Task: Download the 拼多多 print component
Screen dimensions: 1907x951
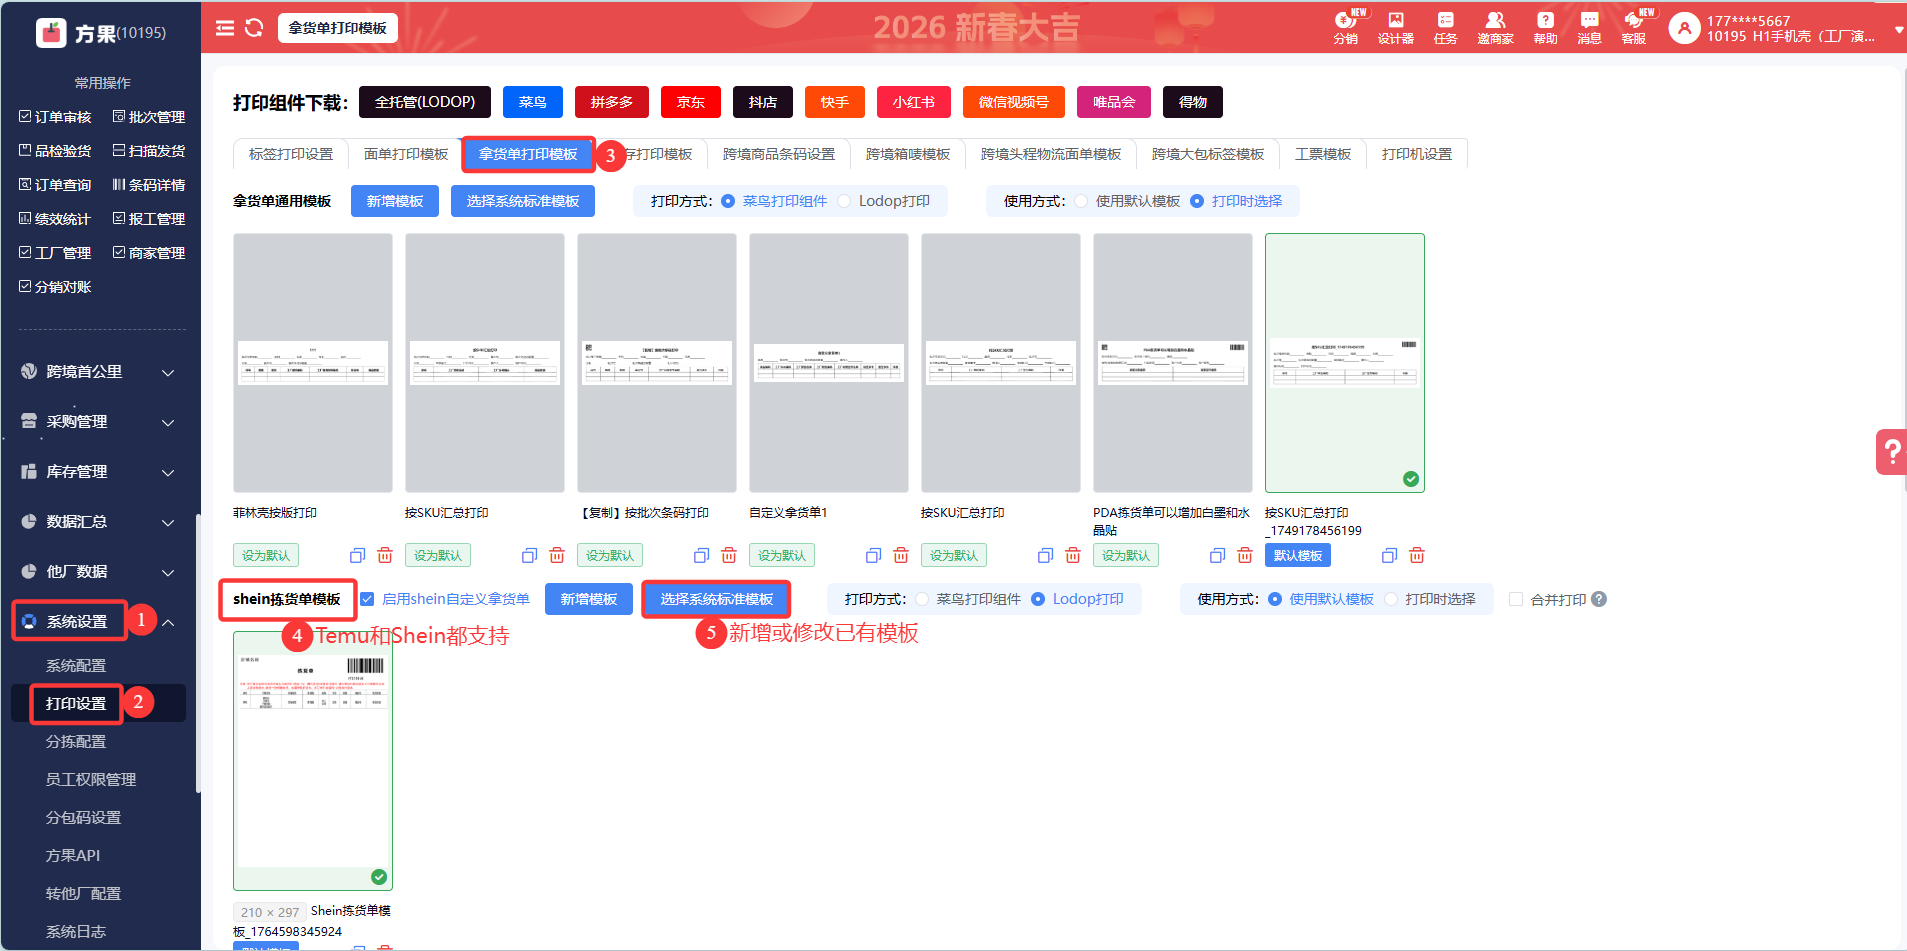Action: click(x=612, y=102)
